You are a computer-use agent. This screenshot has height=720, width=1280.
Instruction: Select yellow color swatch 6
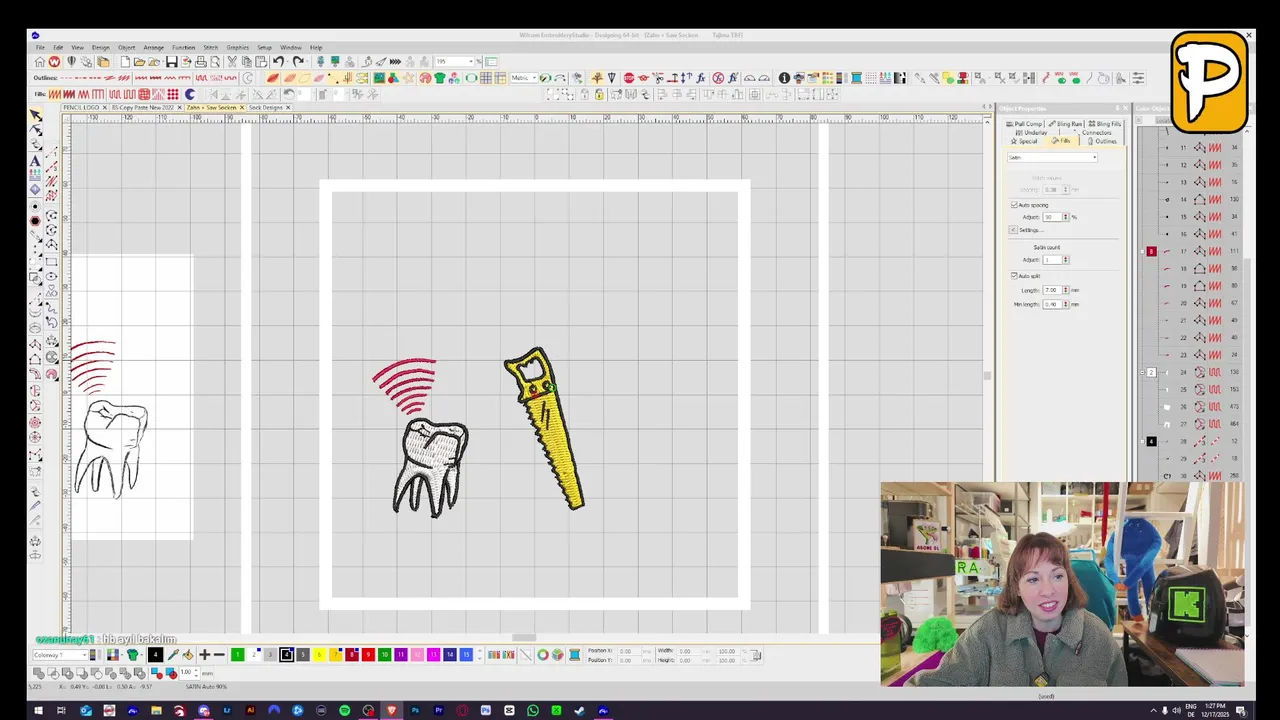pos(319,655)
